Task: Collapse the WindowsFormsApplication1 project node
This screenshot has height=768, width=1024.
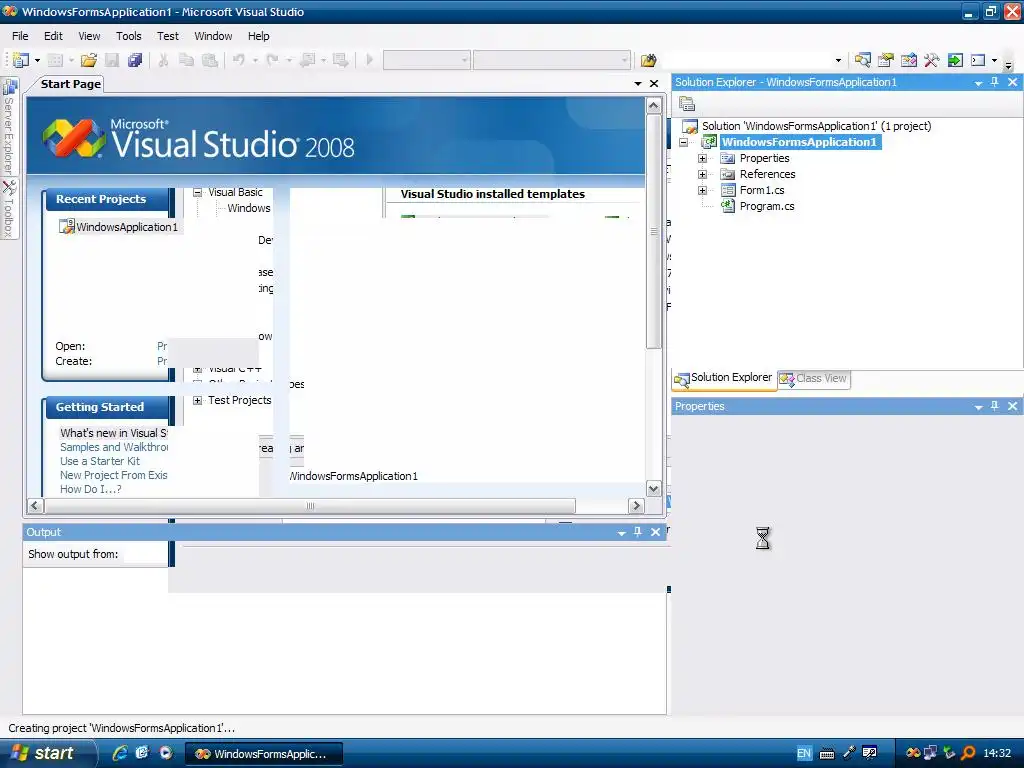Action: (684, 142)
